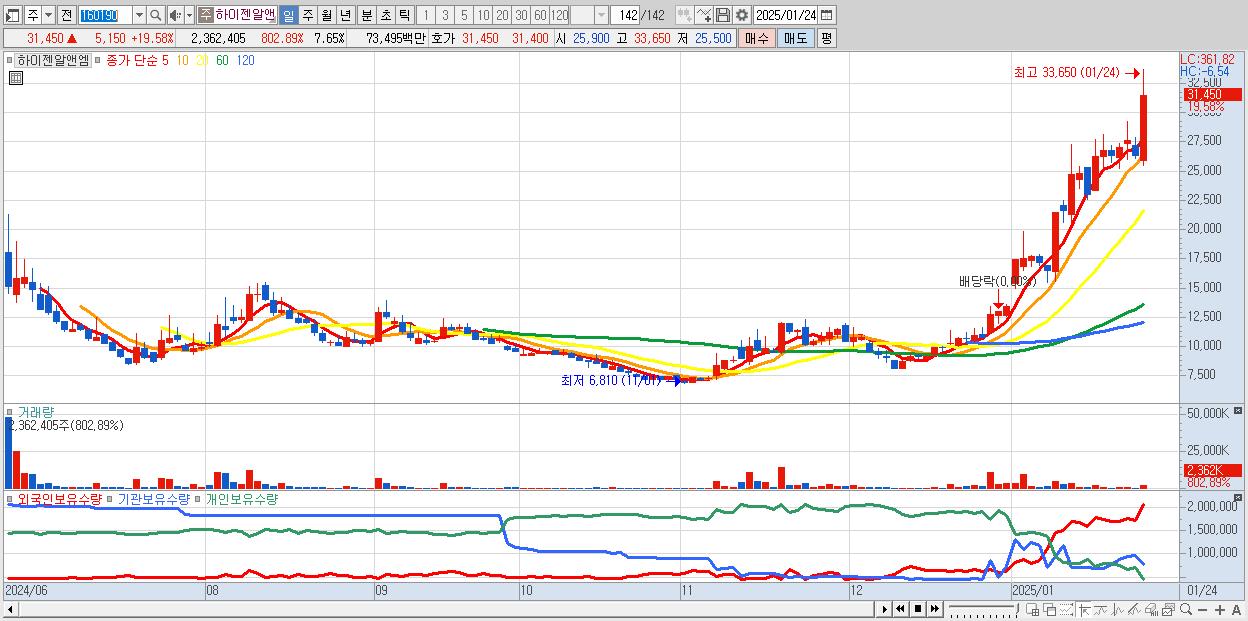Screen dimensions: 1248x621
Task: Fast-forward the chart replay
Action: click(934, 609)
